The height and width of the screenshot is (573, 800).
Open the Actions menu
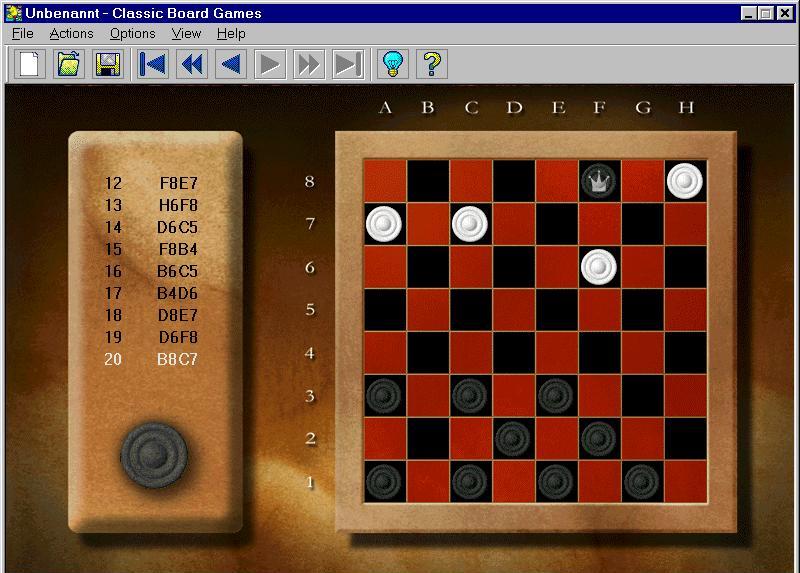coord(71,33)
